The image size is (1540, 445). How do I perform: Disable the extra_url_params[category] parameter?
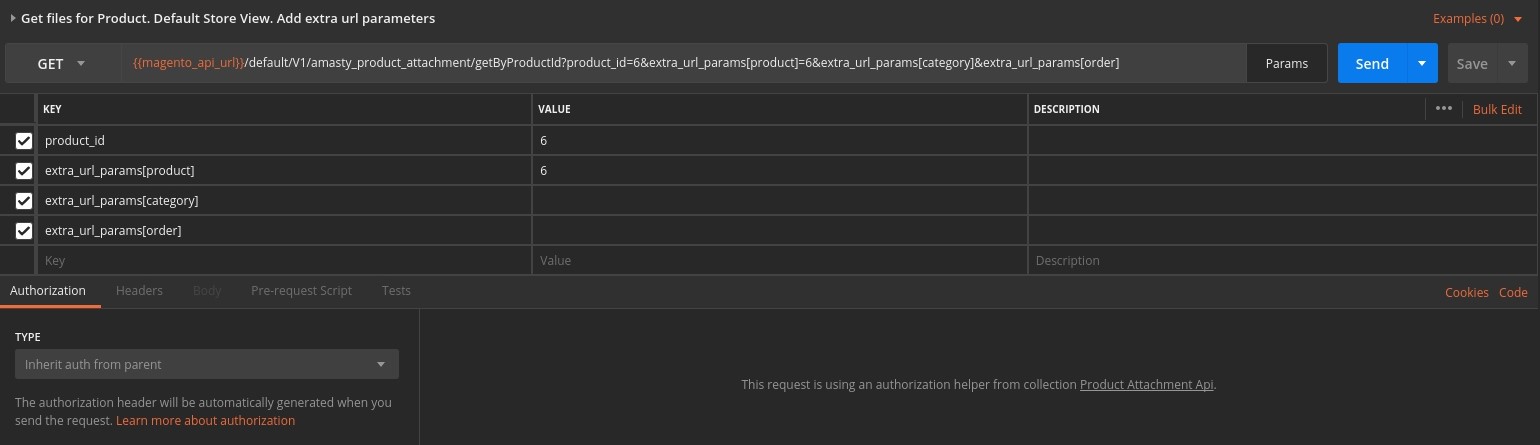pyautogui.click(x=24, y=201)
